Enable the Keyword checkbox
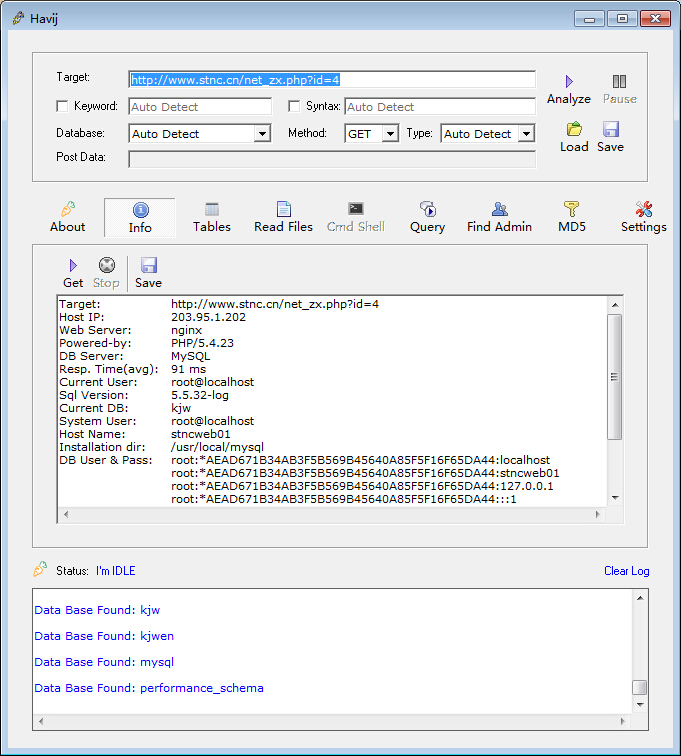The width and height of the screenshot is (681, 756). [62, 106]
